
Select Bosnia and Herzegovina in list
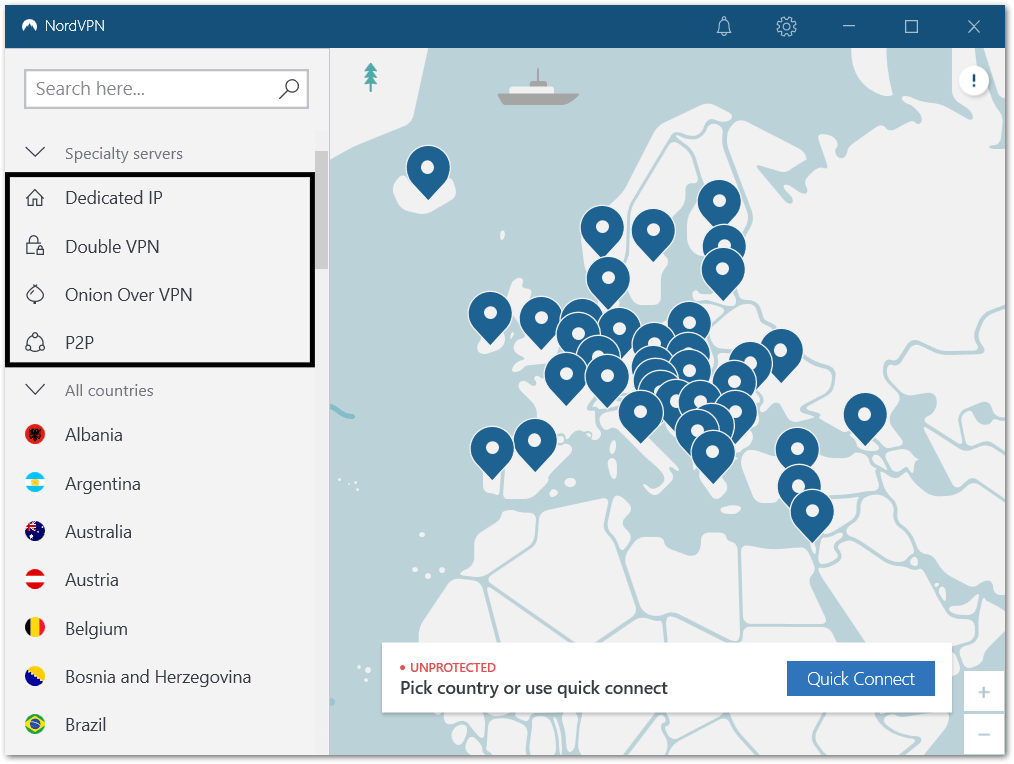[160, 676]
